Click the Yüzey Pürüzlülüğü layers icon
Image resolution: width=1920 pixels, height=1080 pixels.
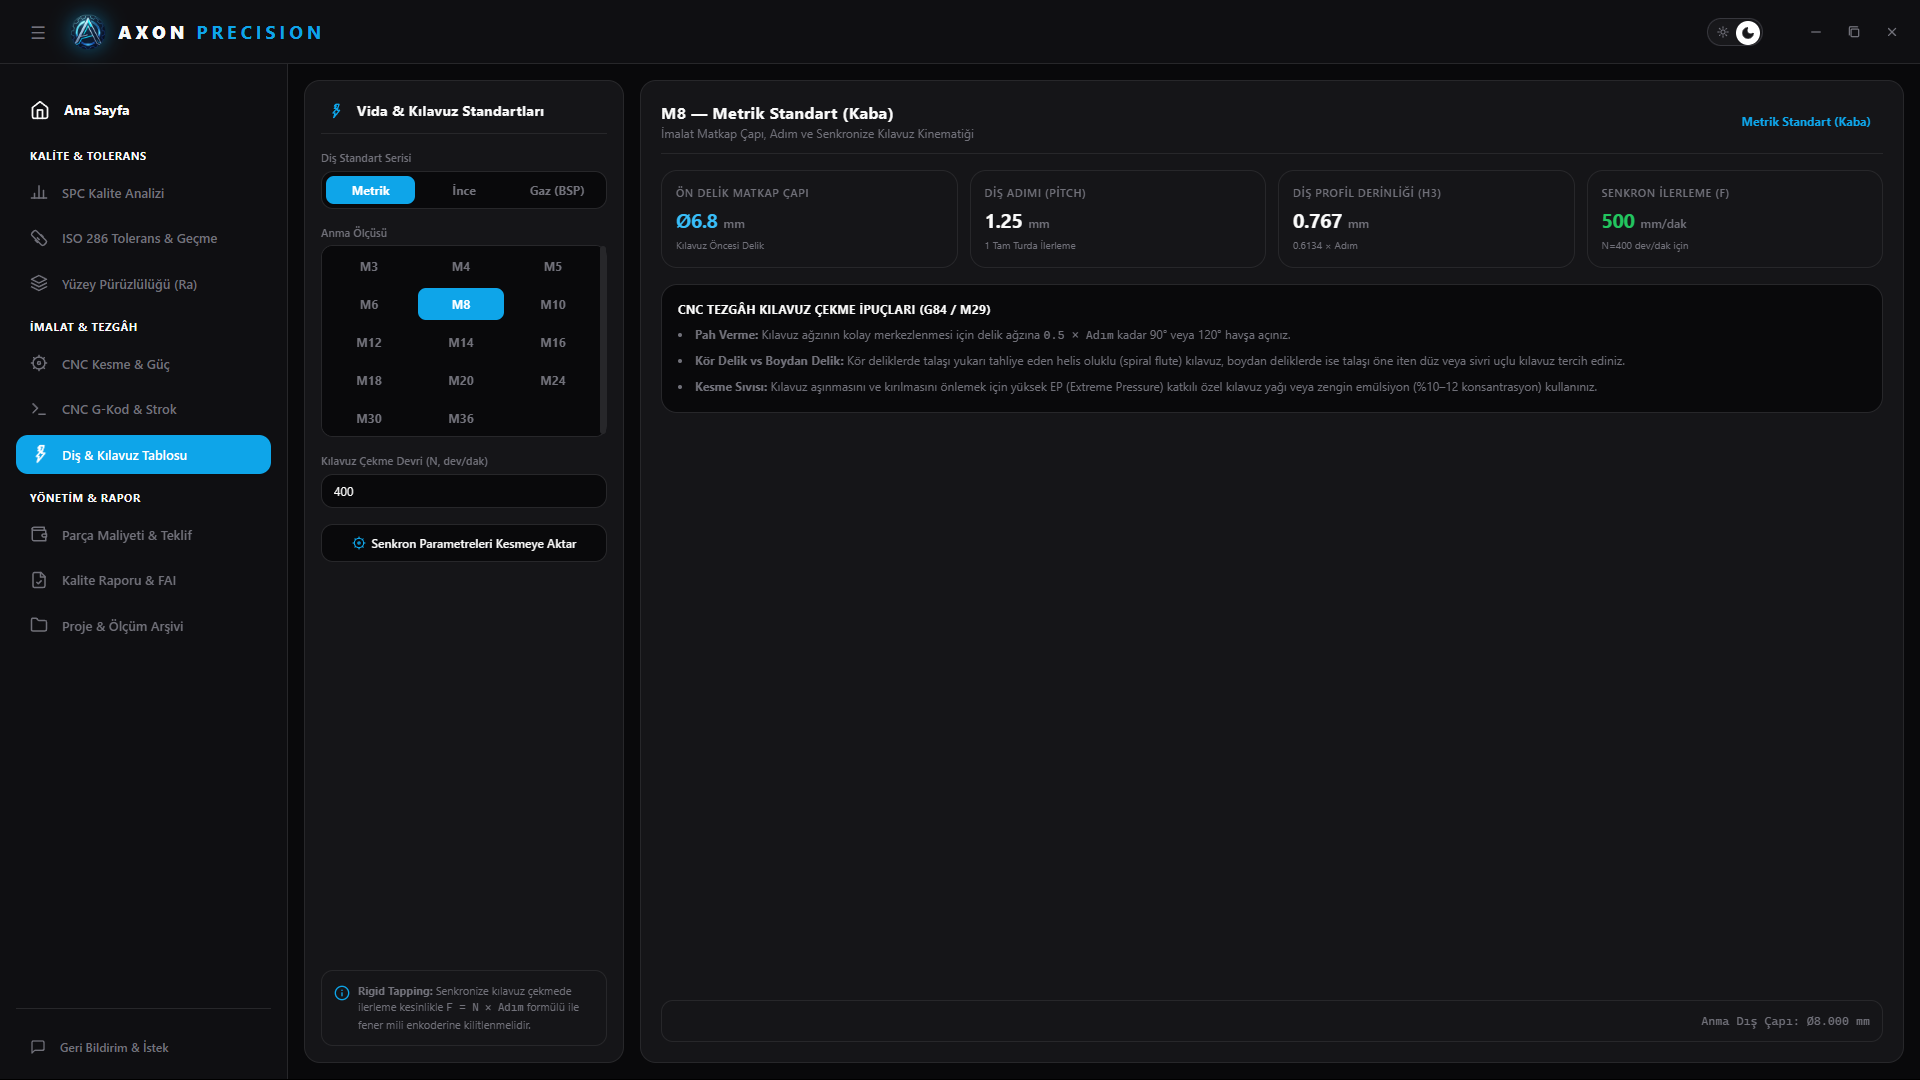coord(39,284)
